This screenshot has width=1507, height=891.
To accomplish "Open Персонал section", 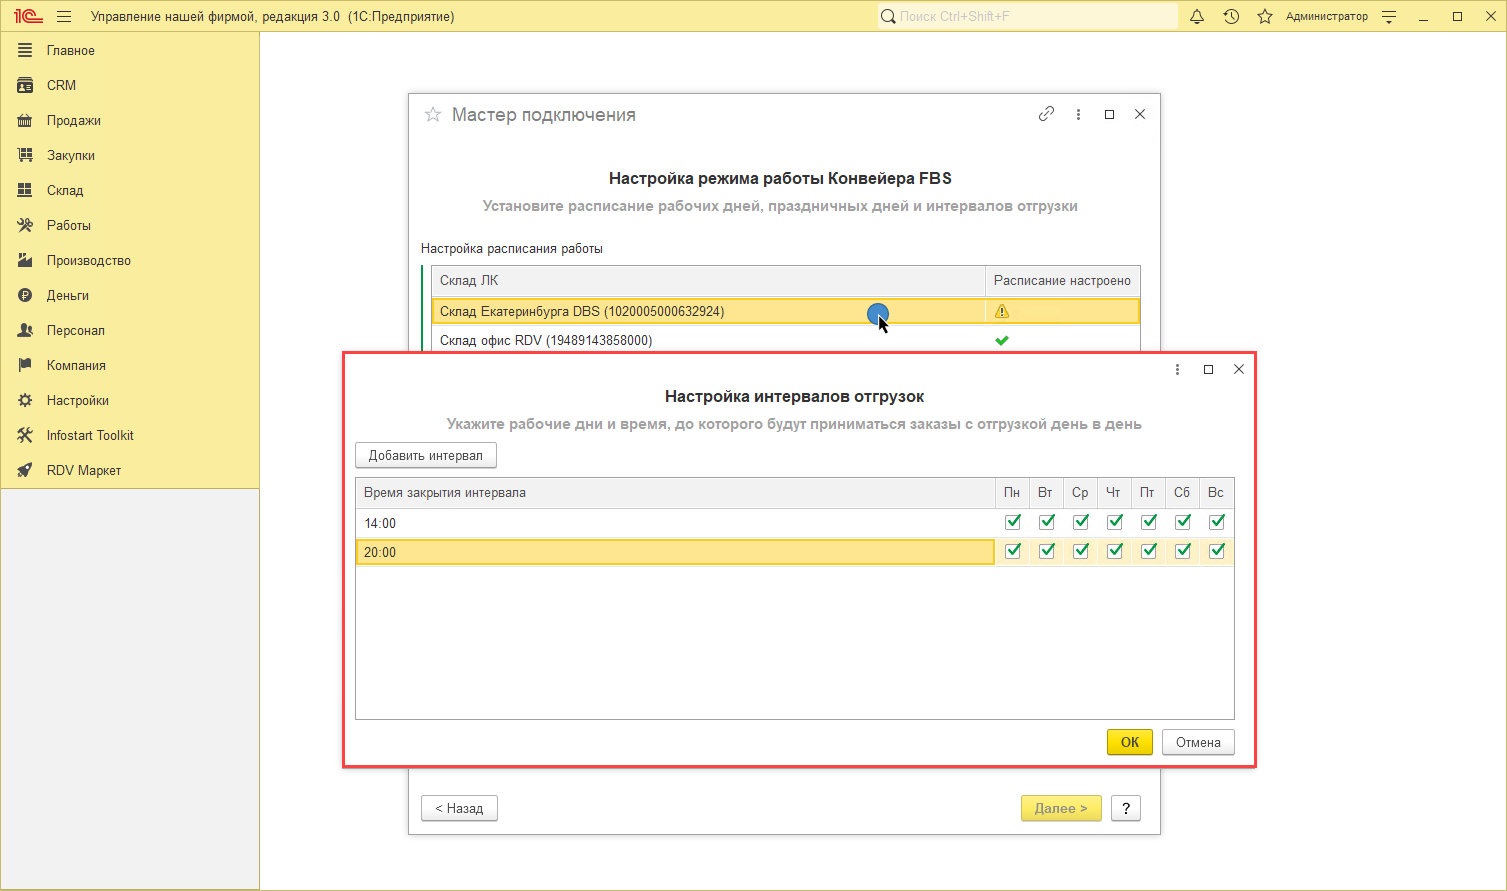I will pyautogui.click(x=130, y=330).
